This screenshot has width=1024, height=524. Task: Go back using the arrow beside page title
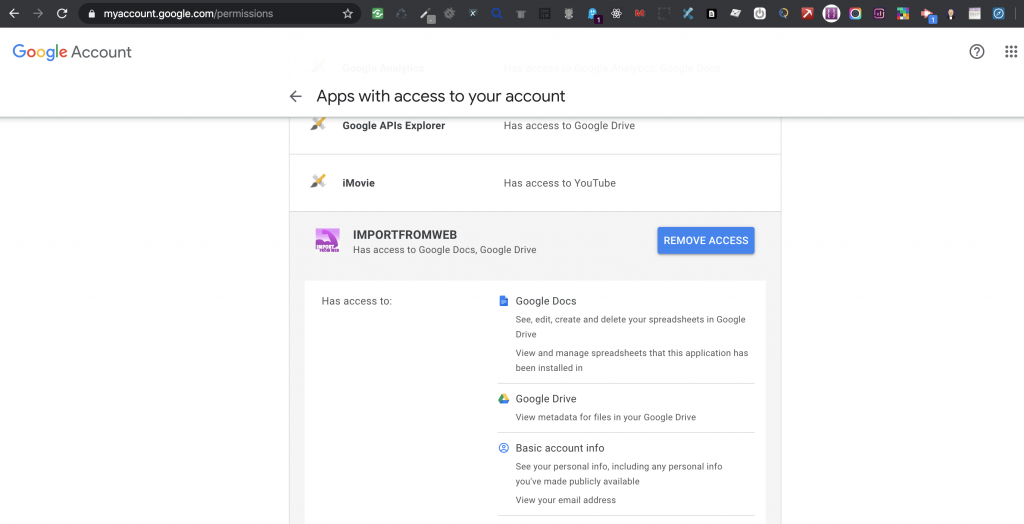tap(295, 96)
